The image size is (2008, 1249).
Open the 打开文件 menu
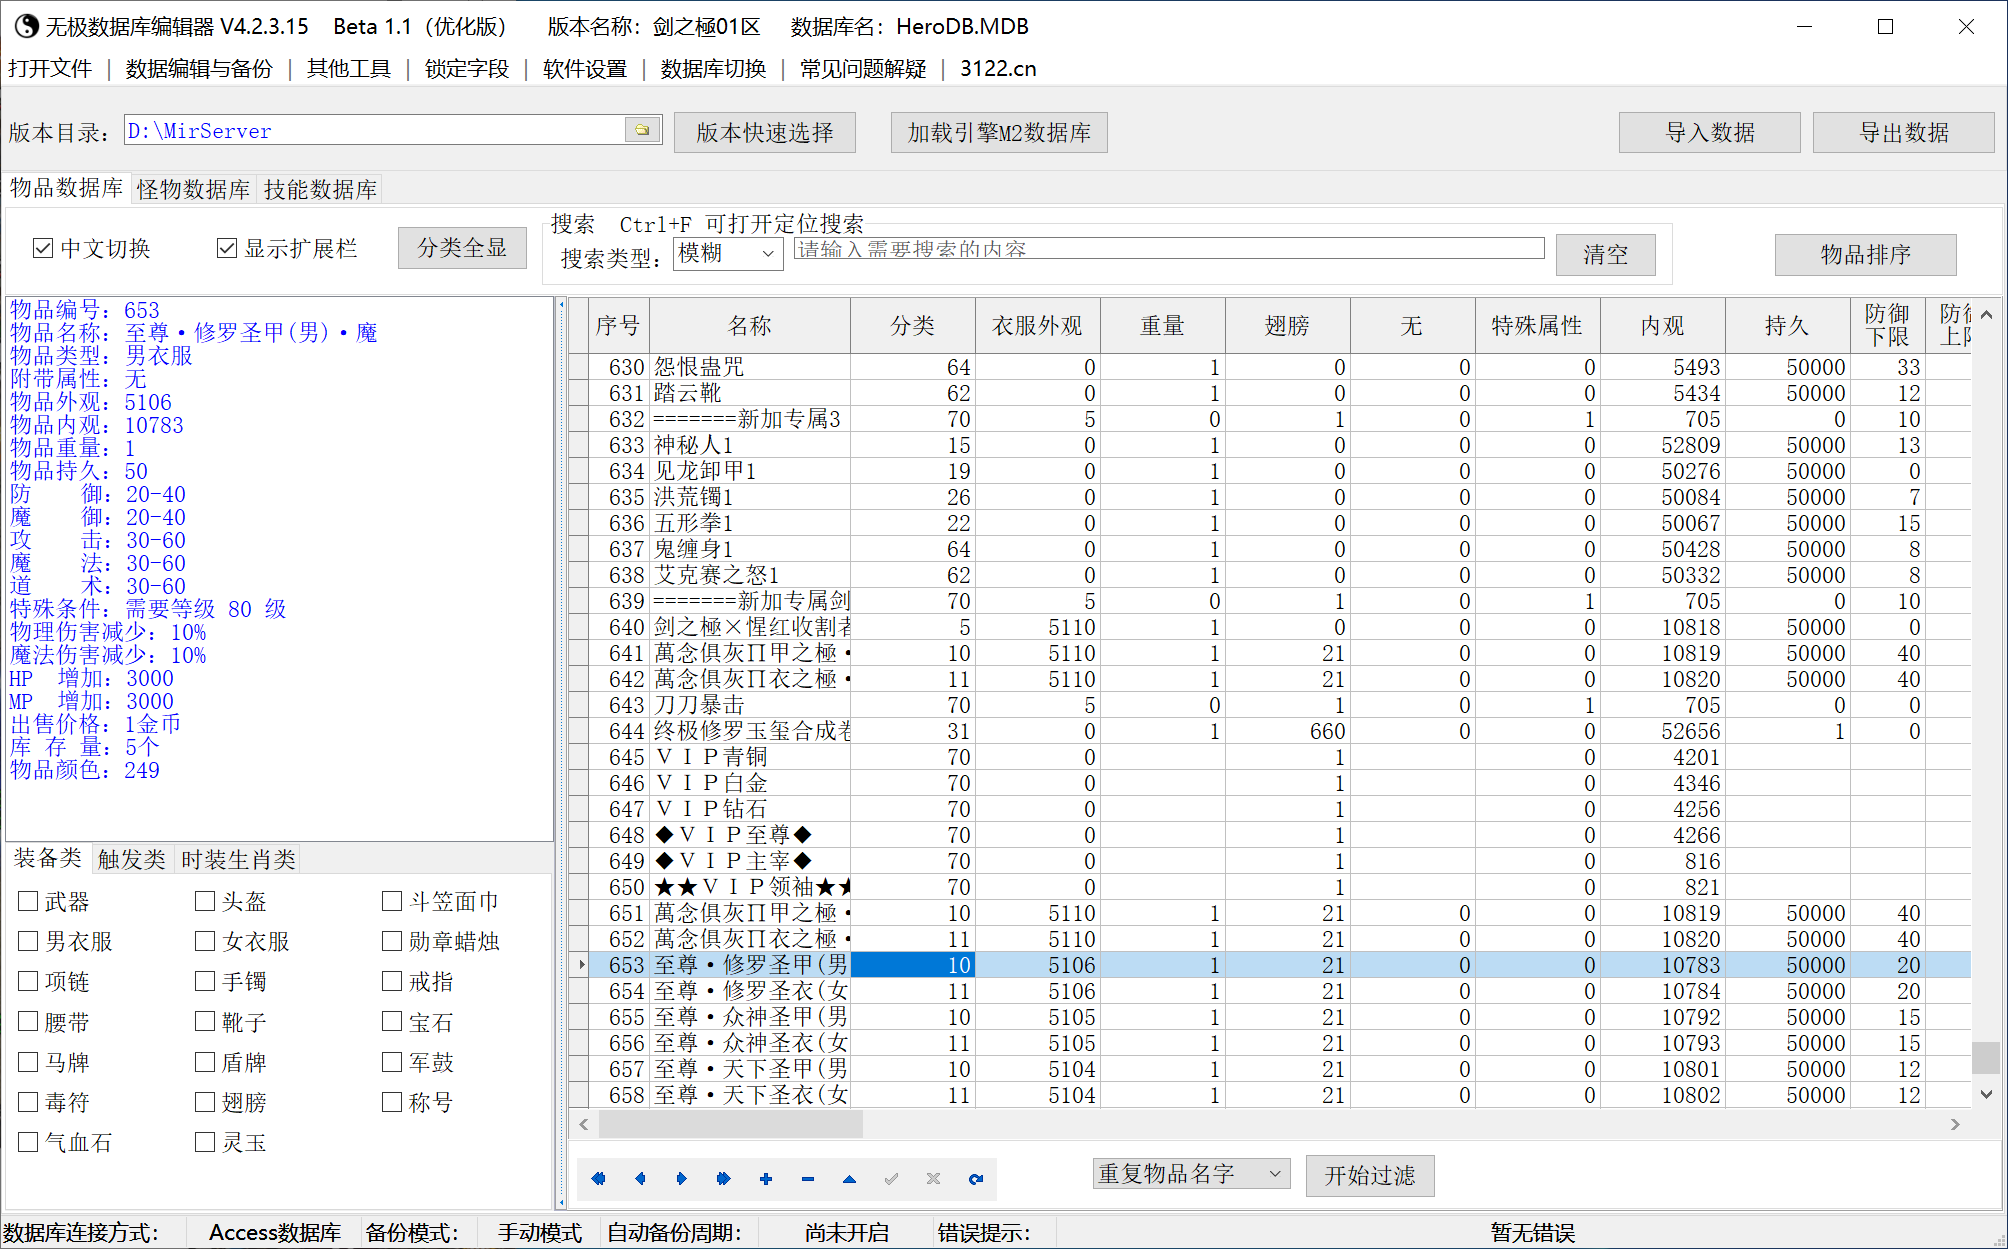(x=50, y=69)
